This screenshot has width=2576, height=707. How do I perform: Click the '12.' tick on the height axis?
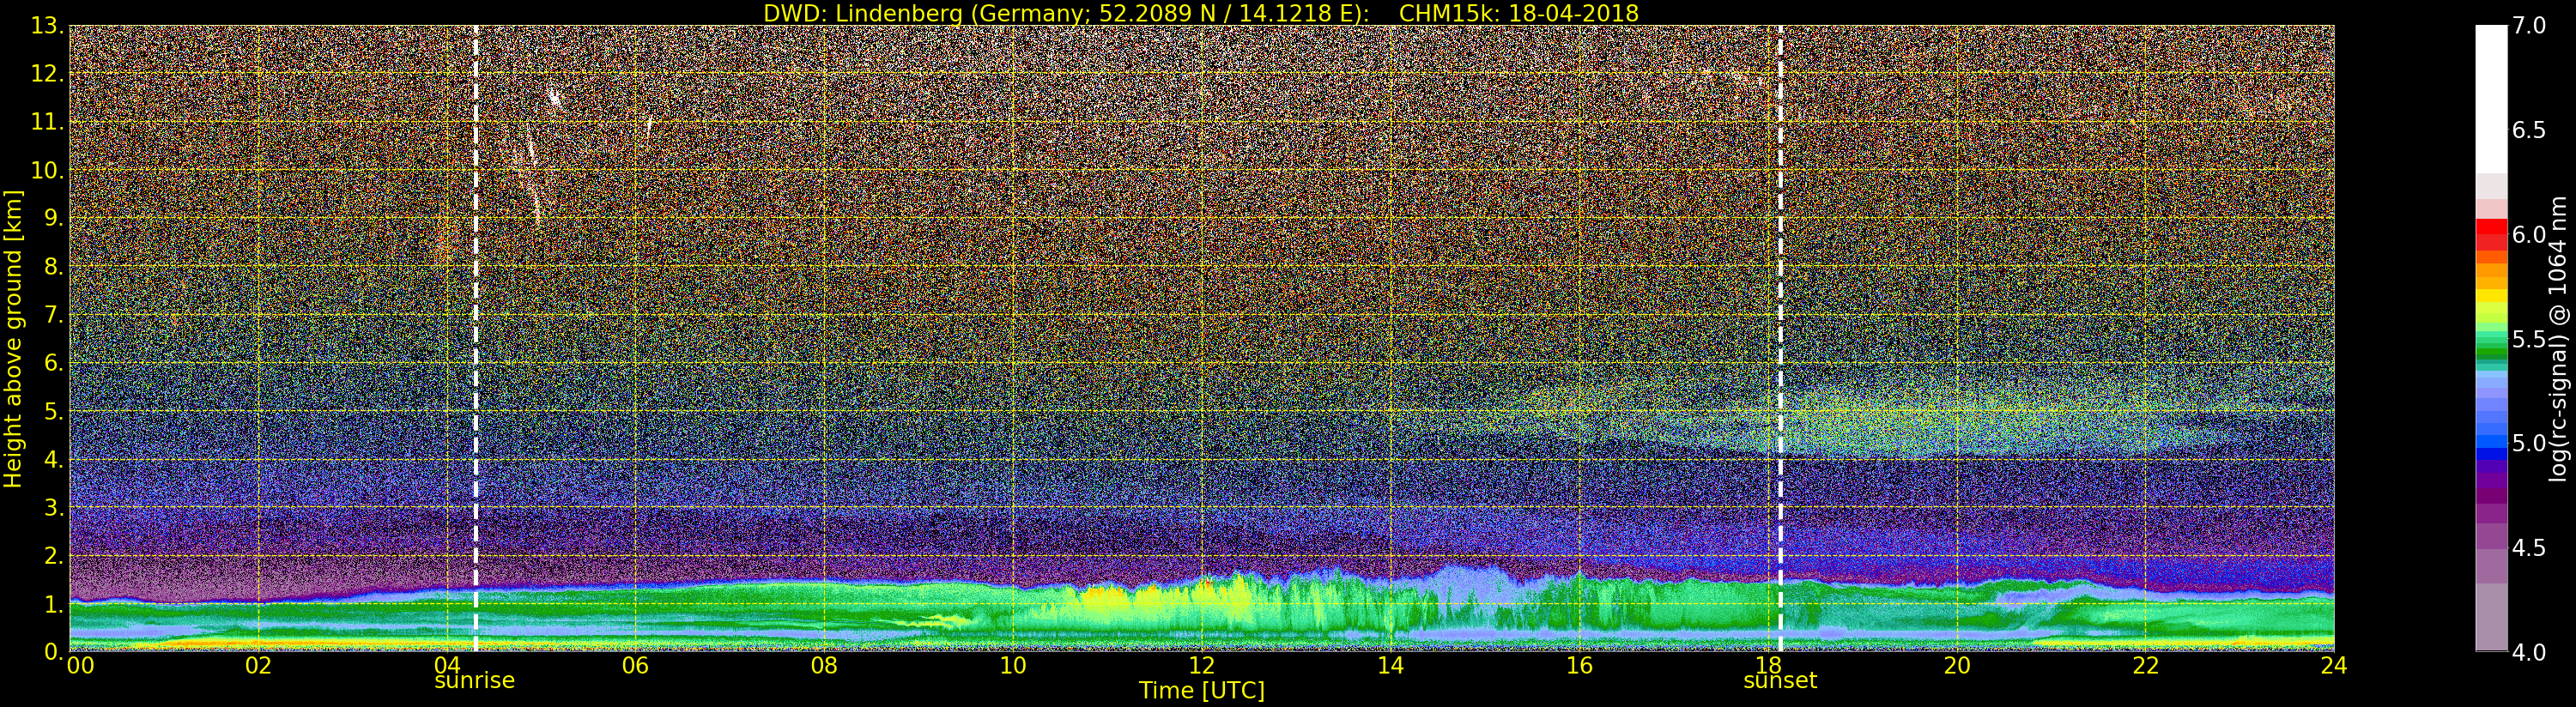pyautogui.click(x=47, y=74)
